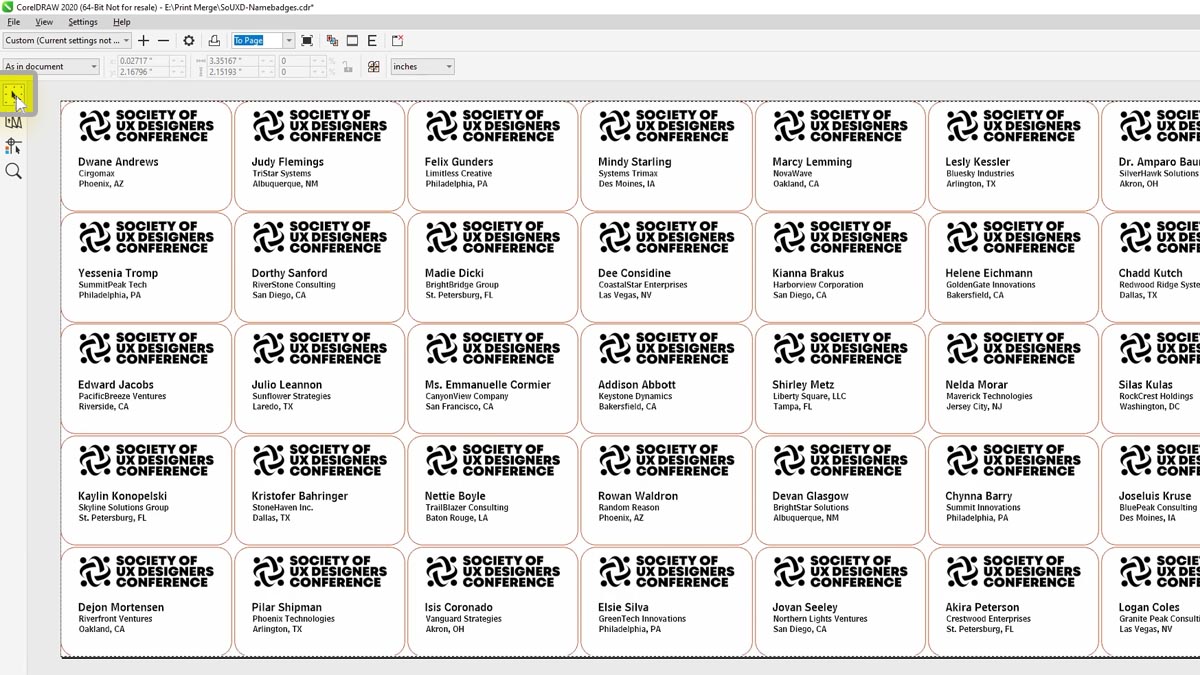Image resolution: width=1200 pixels, height=675 pixels.
Task: Toggle the Invert preview option
Action: 352,41
